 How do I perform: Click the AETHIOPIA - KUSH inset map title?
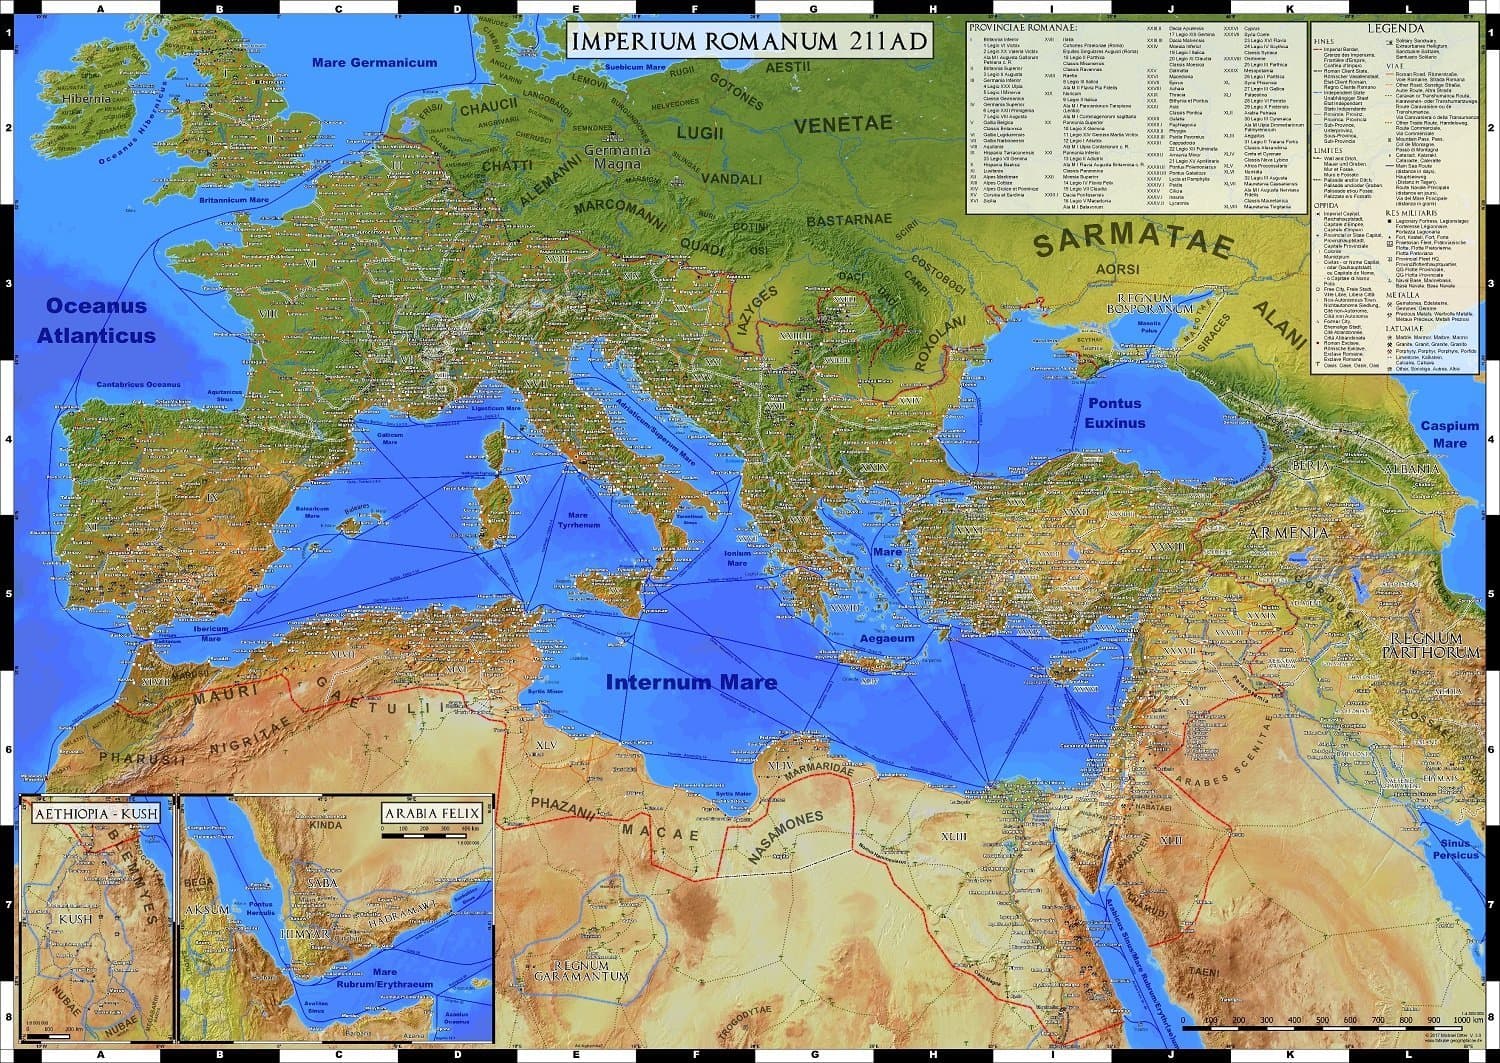(97, 814)
